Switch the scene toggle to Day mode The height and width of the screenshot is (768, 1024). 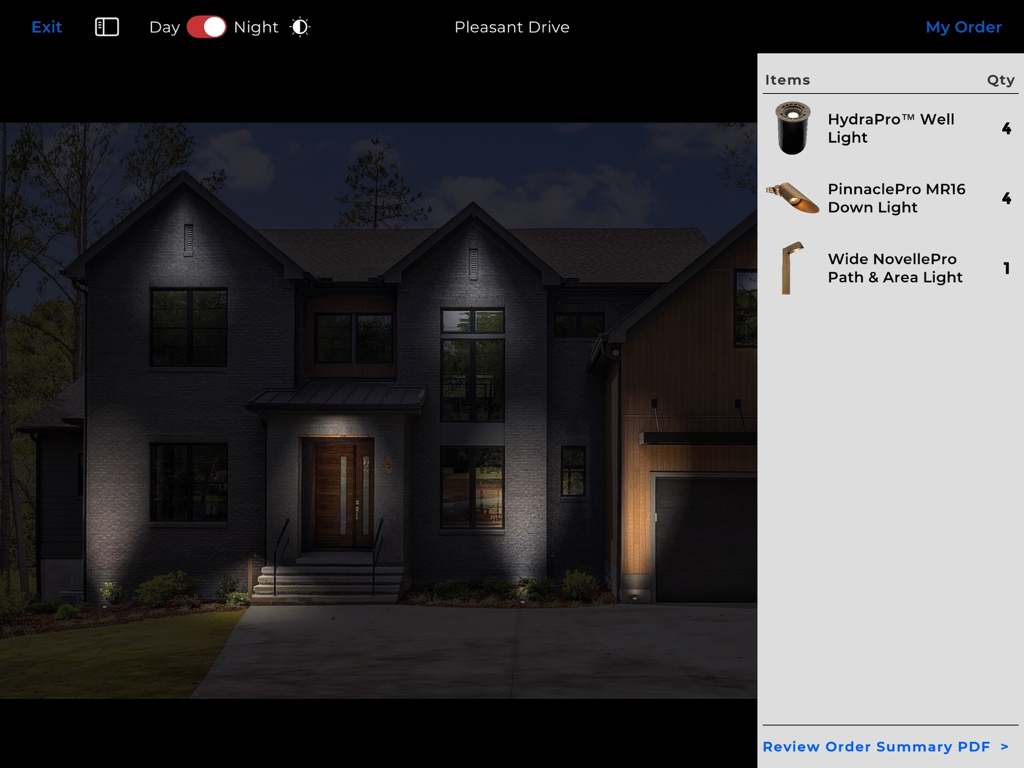(207, 27)
